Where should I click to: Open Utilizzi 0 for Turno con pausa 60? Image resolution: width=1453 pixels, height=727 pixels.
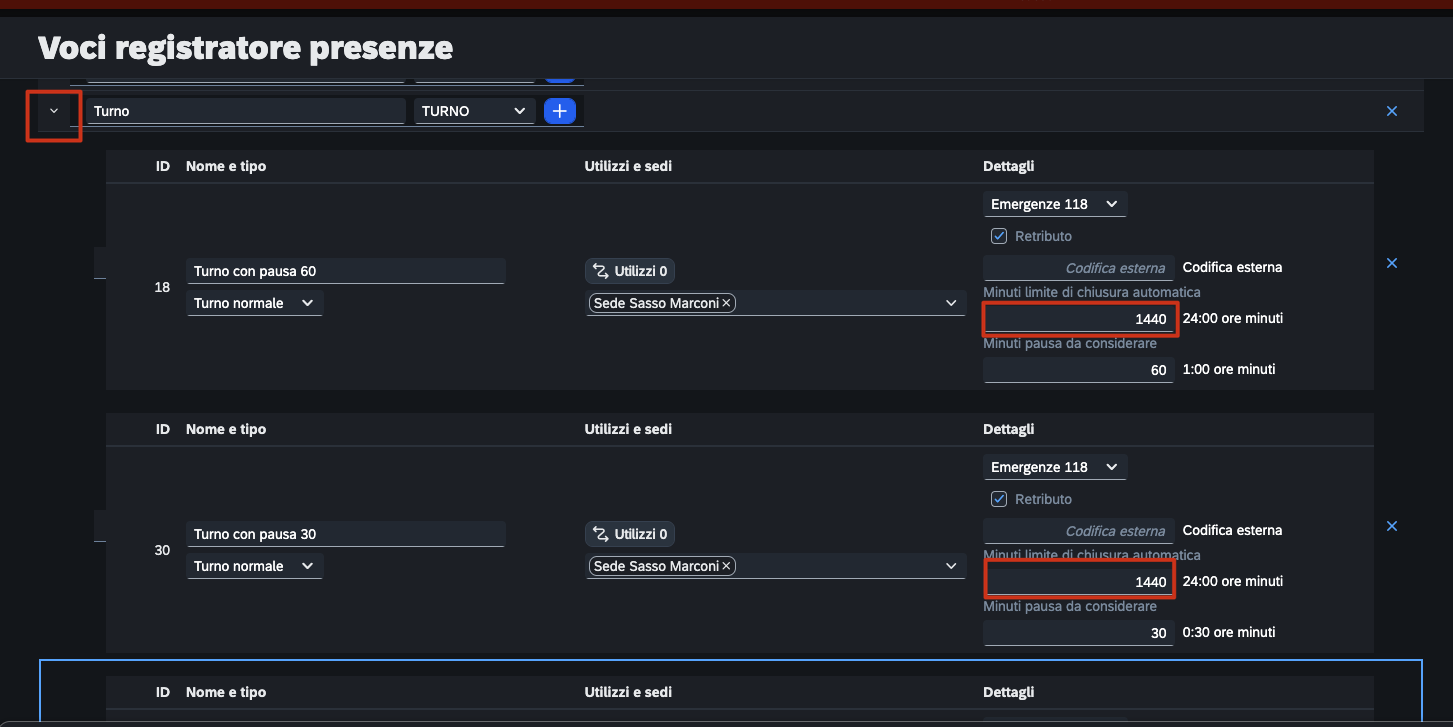click(630, 271)
